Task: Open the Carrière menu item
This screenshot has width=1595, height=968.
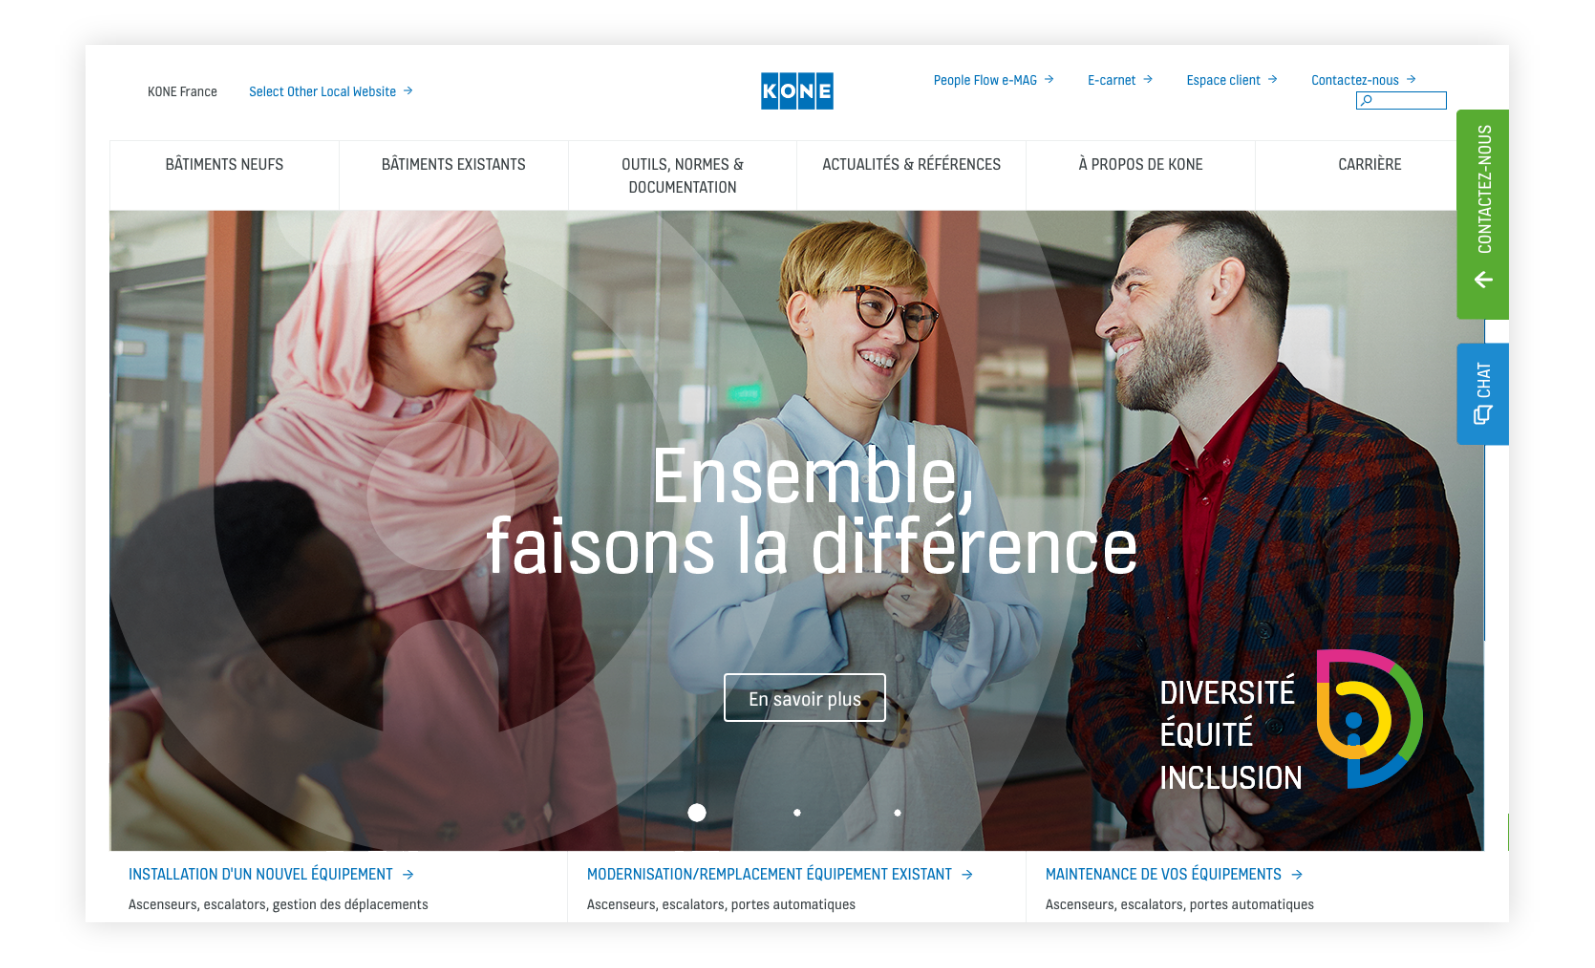Action: [1370, 165]
